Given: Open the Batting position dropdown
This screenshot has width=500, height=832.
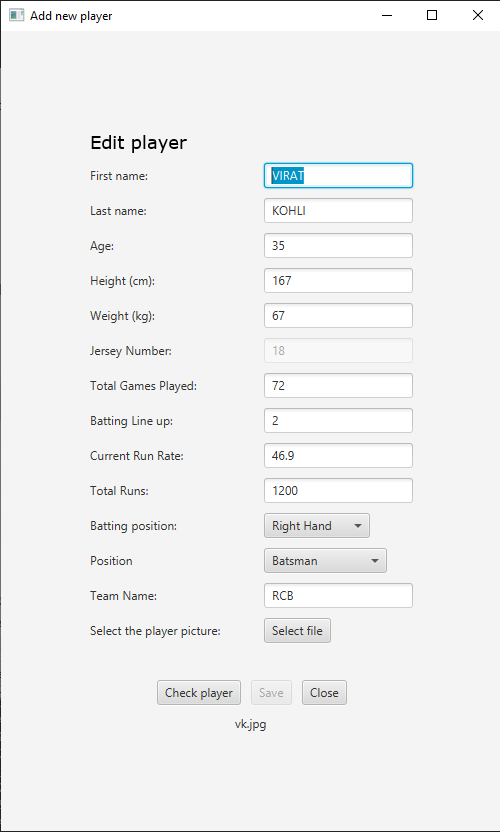Looking at the screenshot, I should [x=317, y=526].
